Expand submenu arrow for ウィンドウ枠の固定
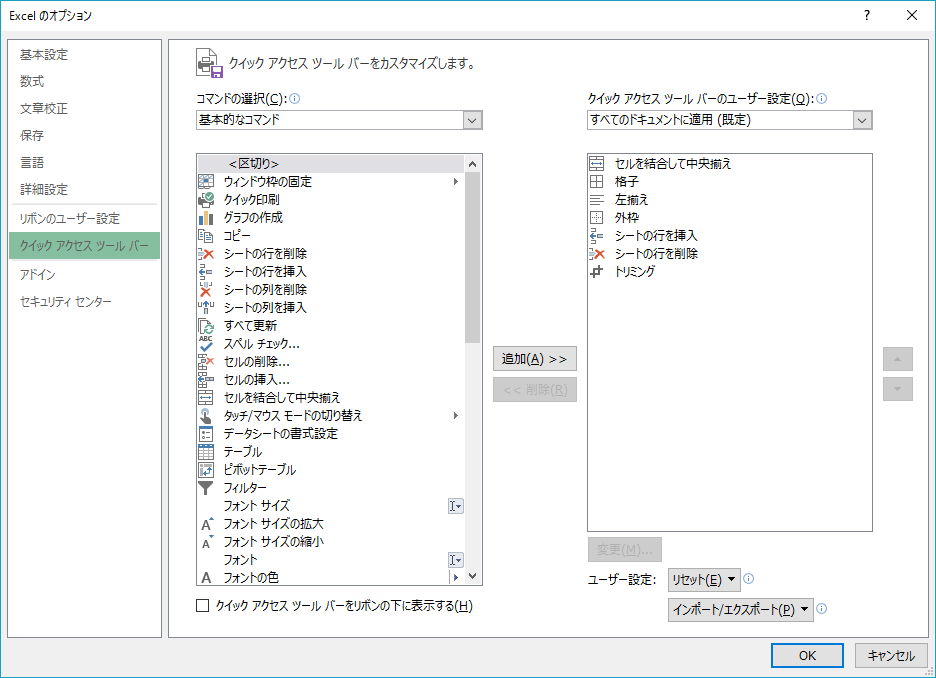 point(455,181)
